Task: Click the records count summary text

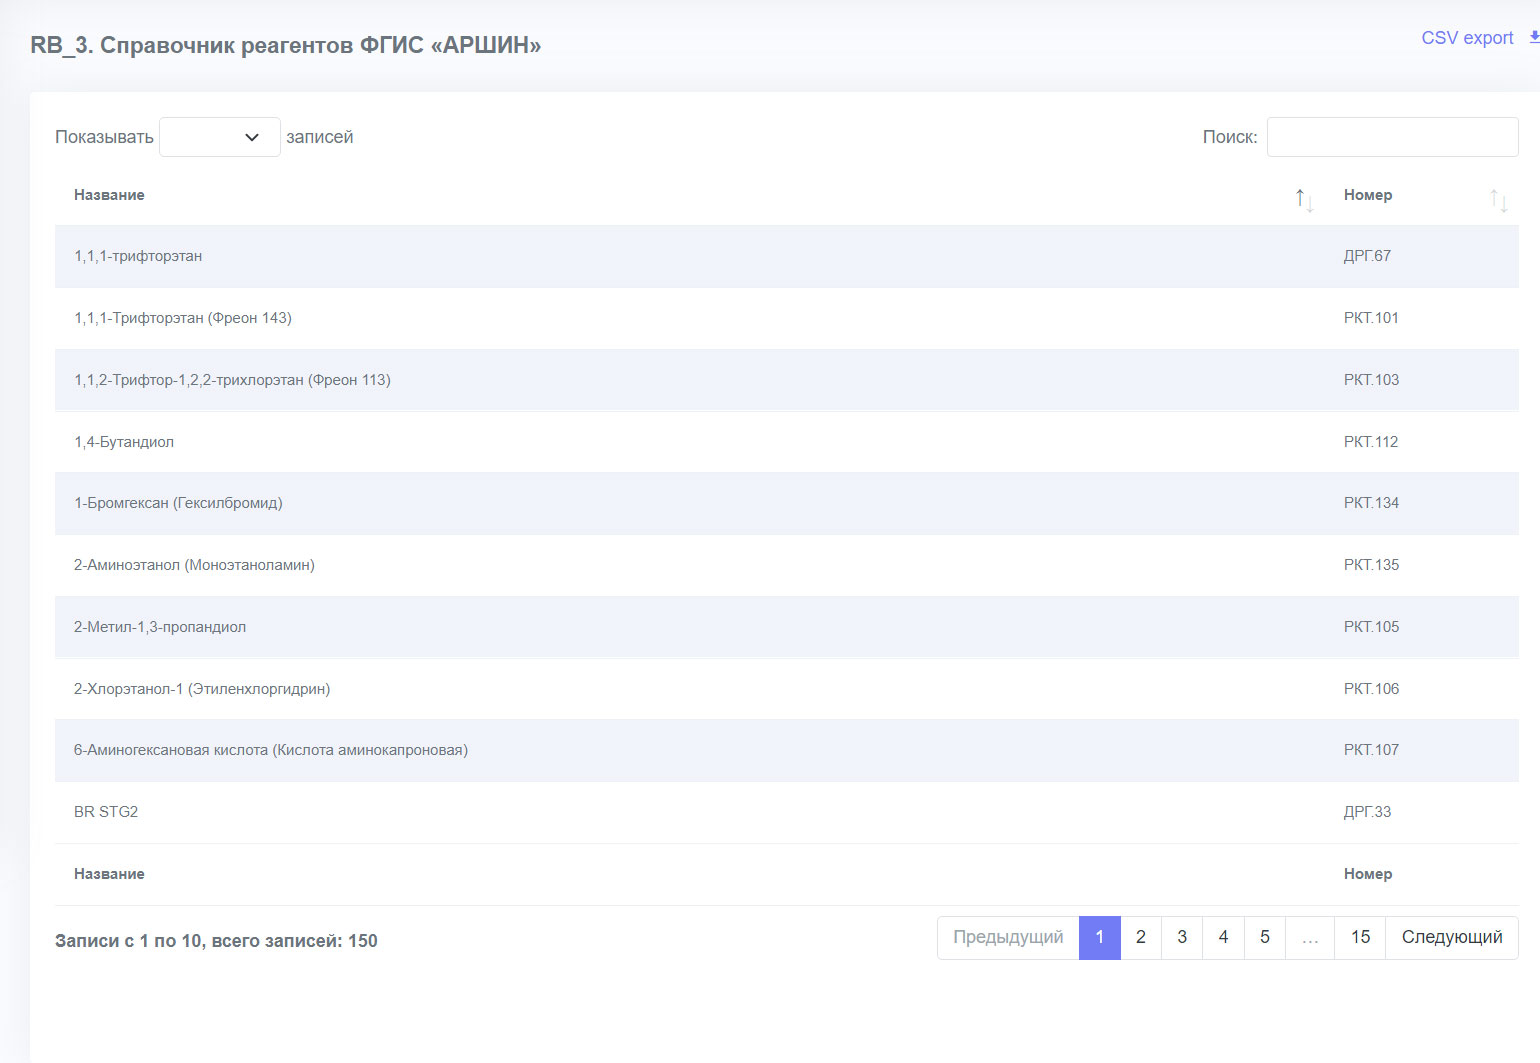Action: tap(216, 941)
